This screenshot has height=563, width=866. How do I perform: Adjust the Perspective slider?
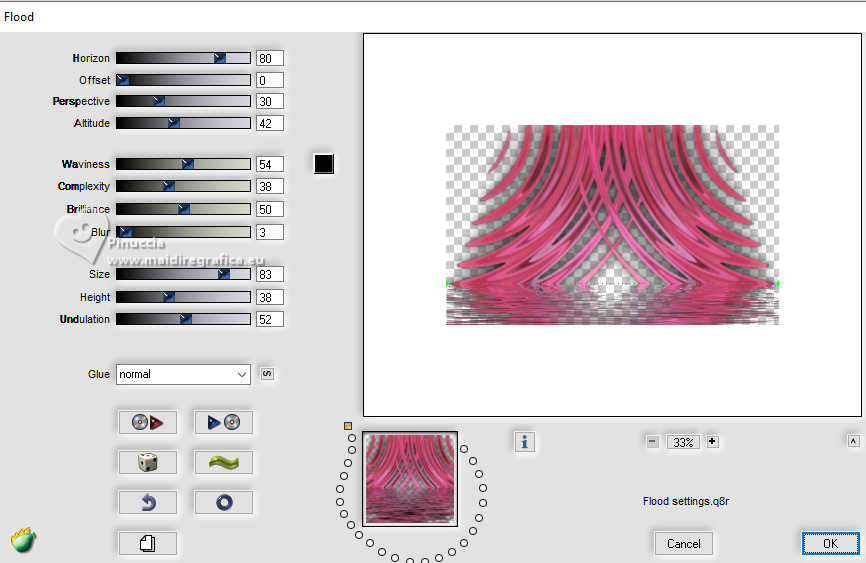pos(183,101)
